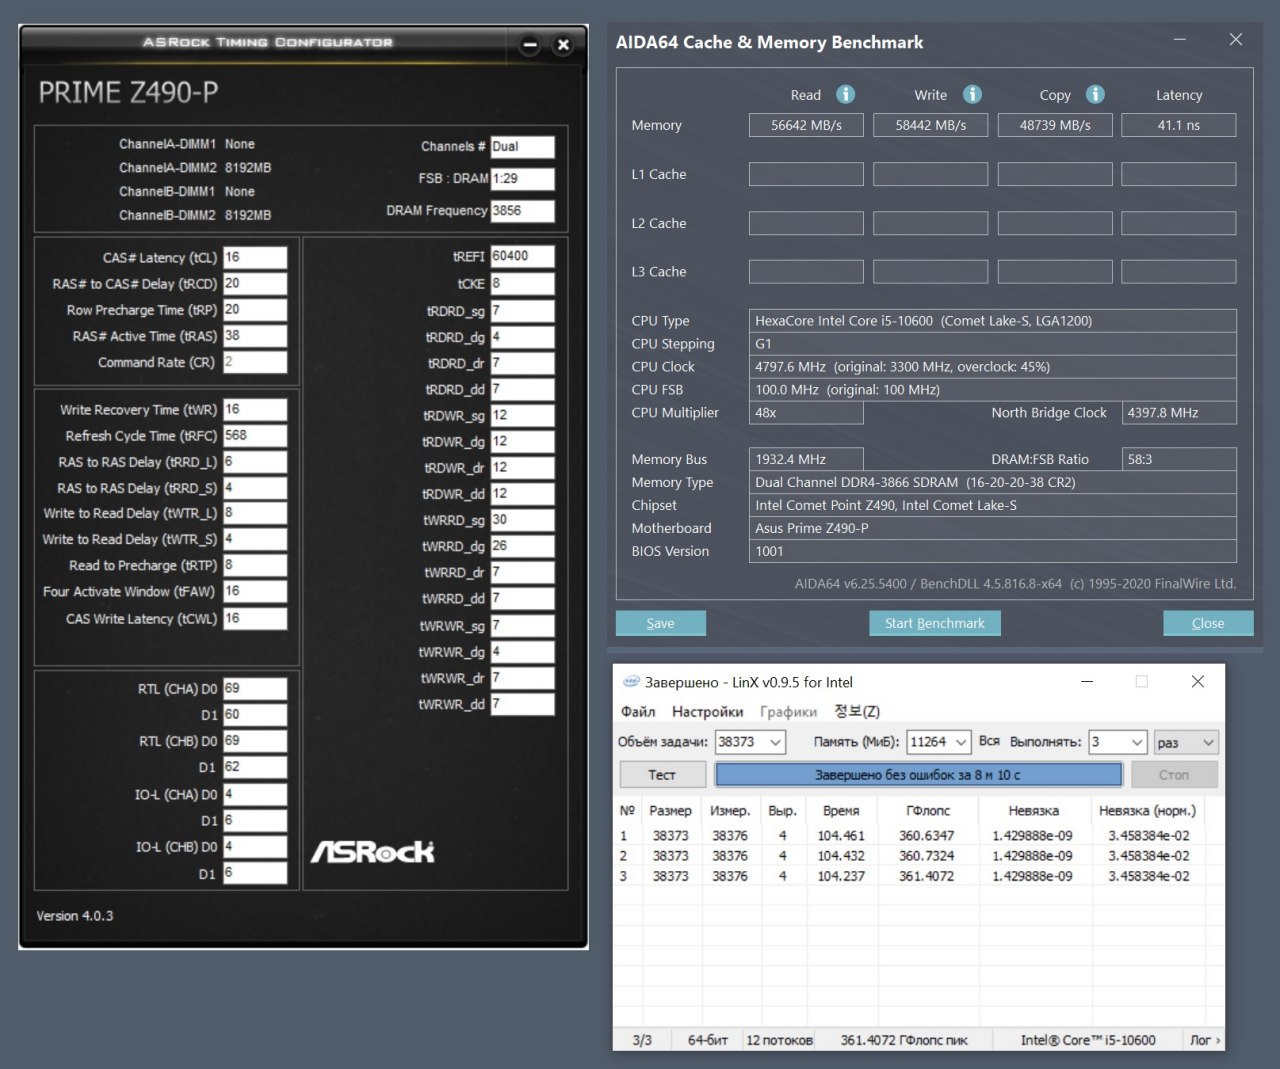Click the Write info icon in AIDA64

(972, 94)
